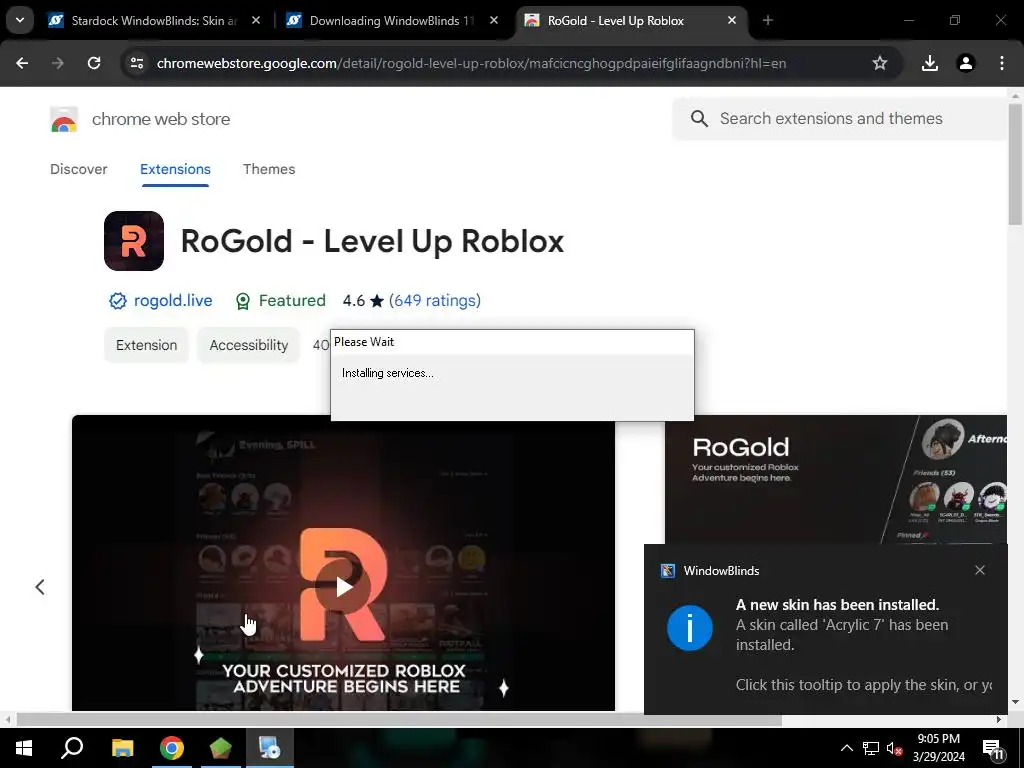Reload the current page
Screen dimensions: 1024x768
[x=94, y=63]
